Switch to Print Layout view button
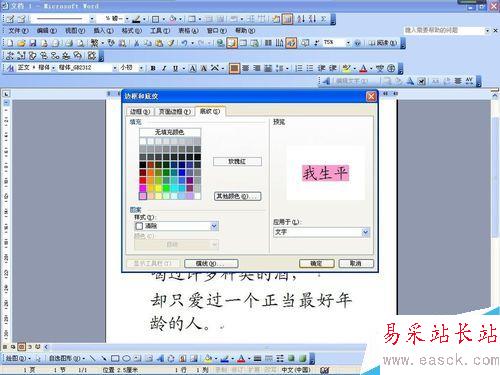The height and width of the screenshot is (375, 500). 21,347
